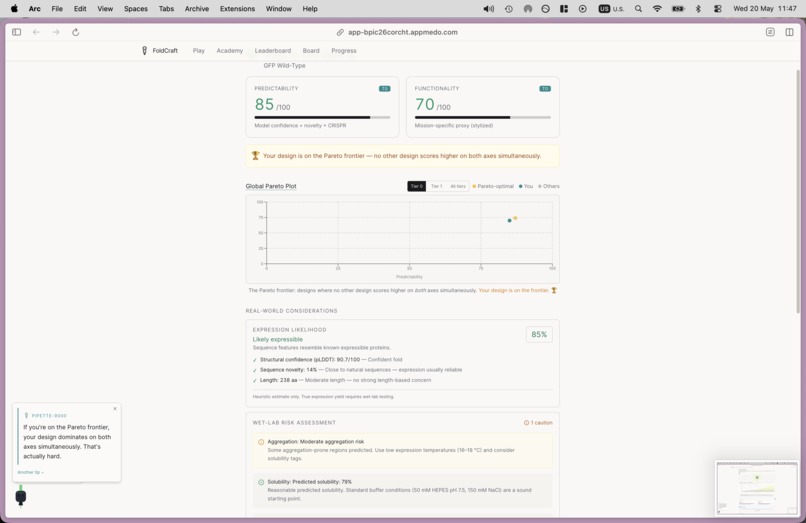
Task: Click Global Pareto Plot heading link
Action: [271, 186]
